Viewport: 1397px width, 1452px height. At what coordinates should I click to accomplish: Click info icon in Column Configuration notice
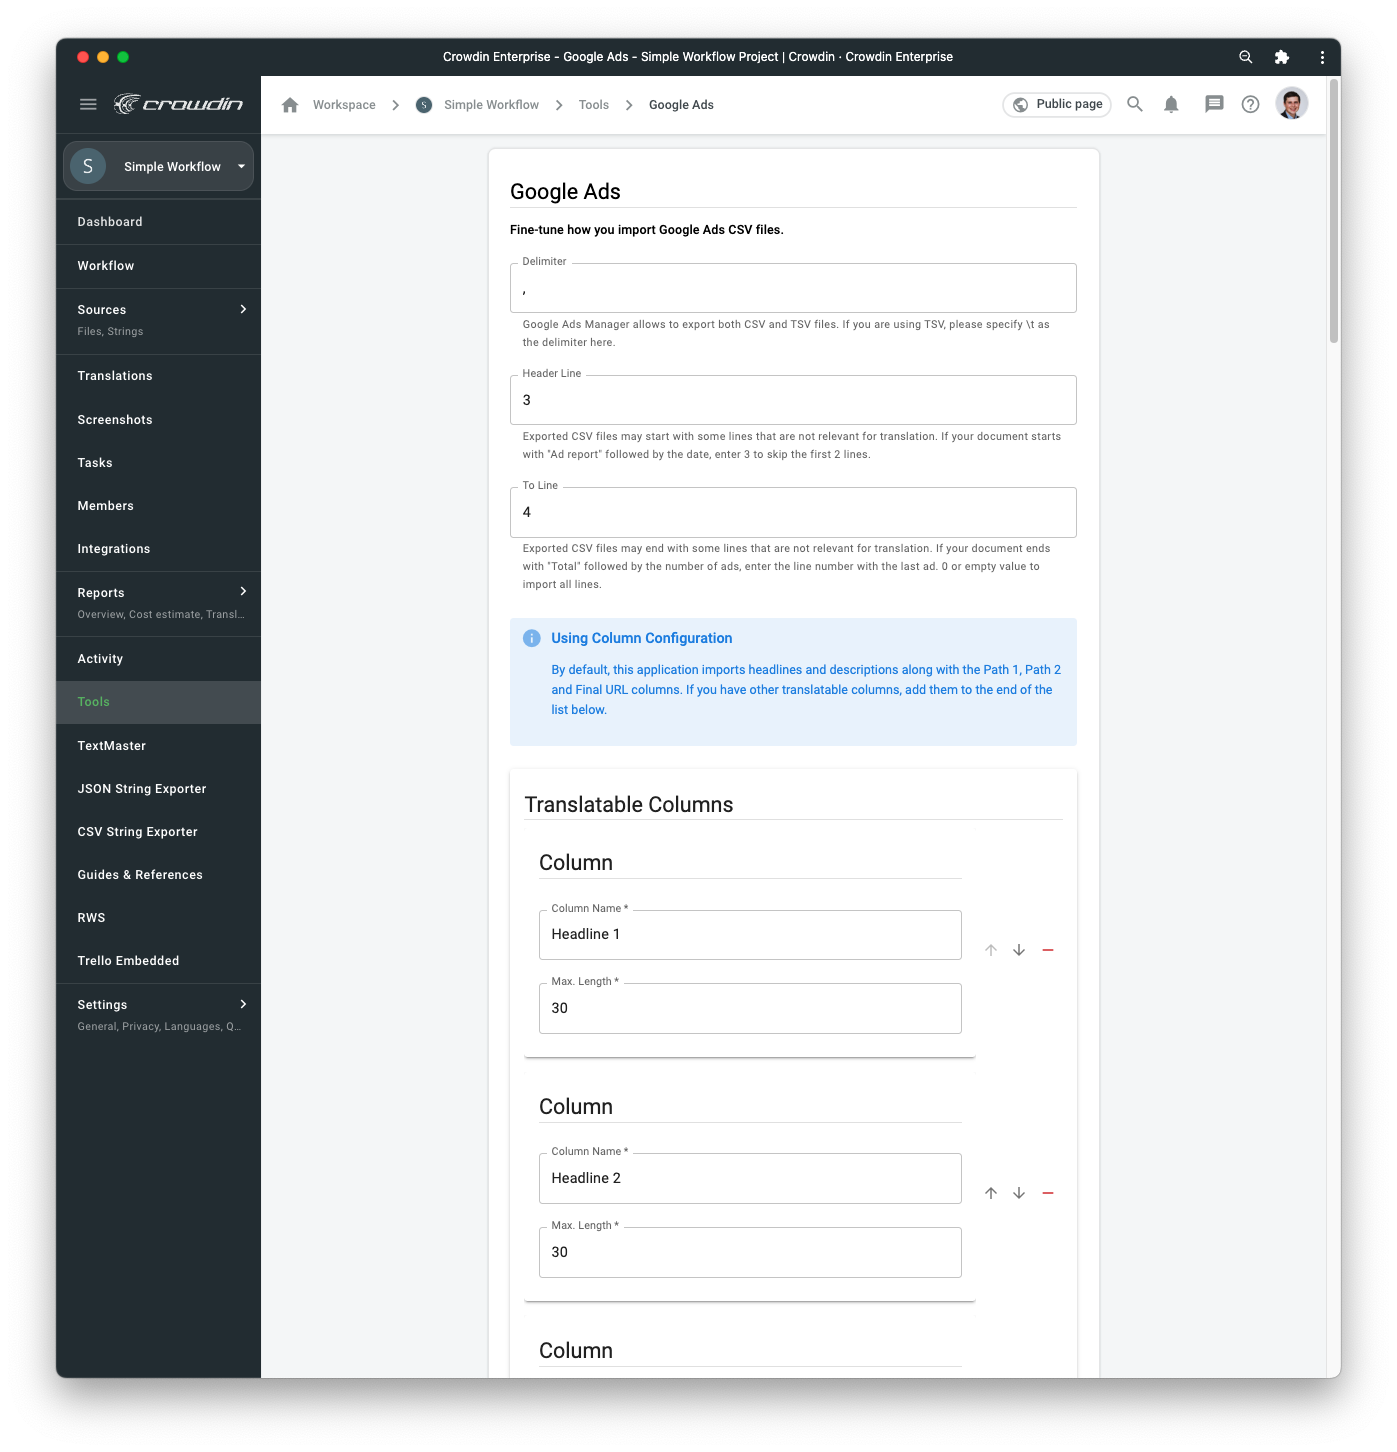532,638
